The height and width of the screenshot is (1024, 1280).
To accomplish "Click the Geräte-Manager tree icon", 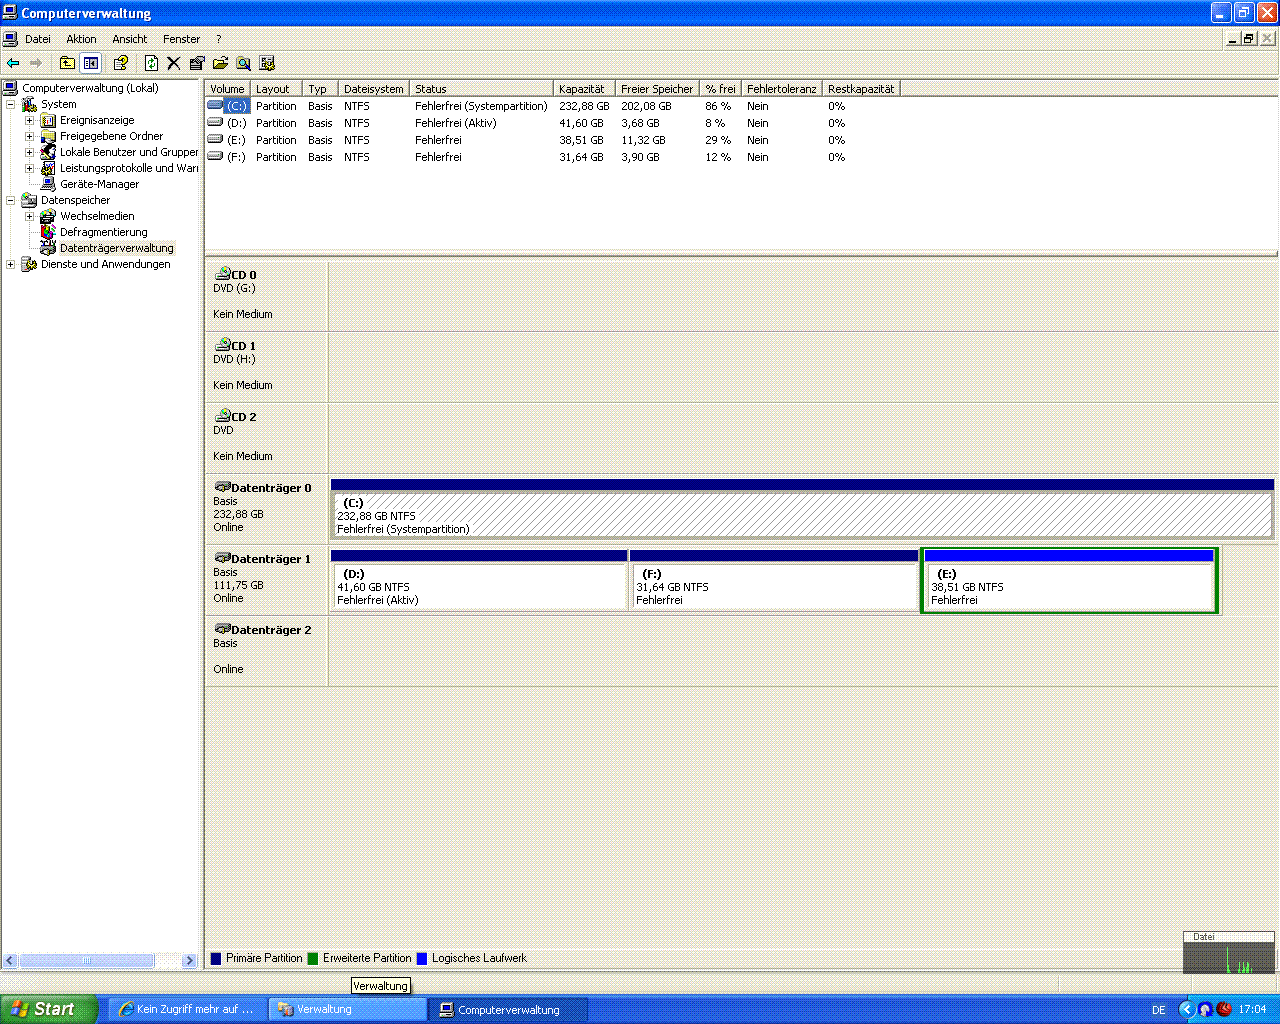I will 48,184.
